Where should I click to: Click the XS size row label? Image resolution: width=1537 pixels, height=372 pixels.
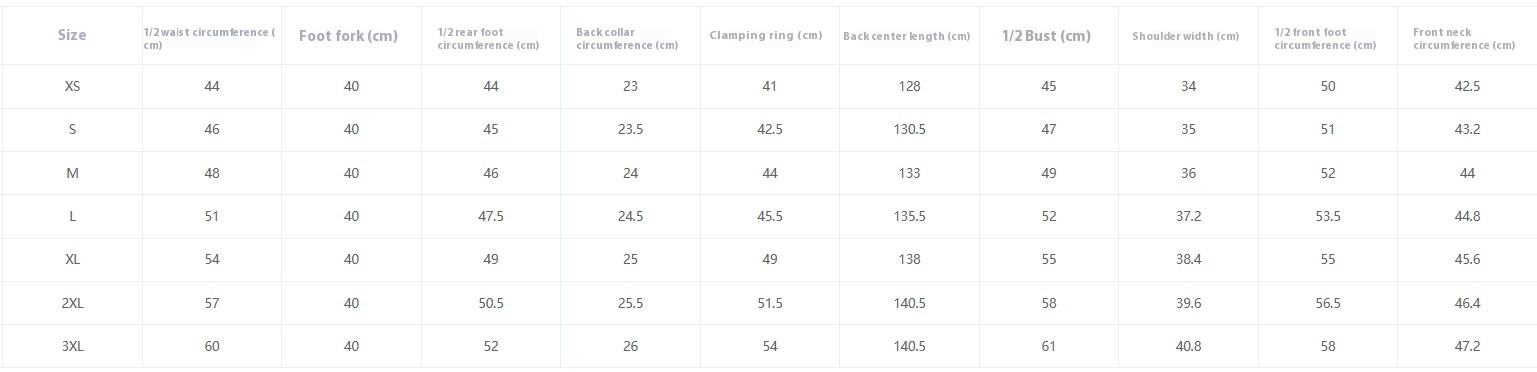pyautogui.click(x=72, y=87)
